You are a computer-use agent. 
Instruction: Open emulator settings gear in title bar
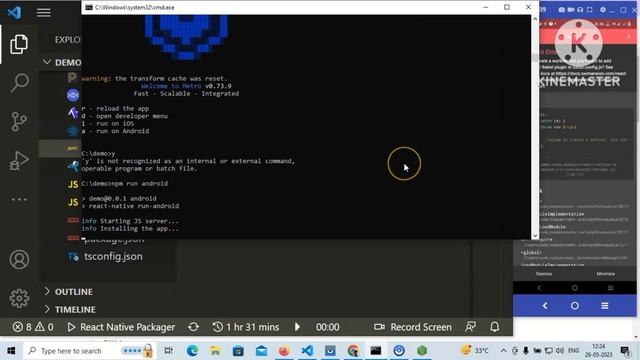tap(602, 9)
